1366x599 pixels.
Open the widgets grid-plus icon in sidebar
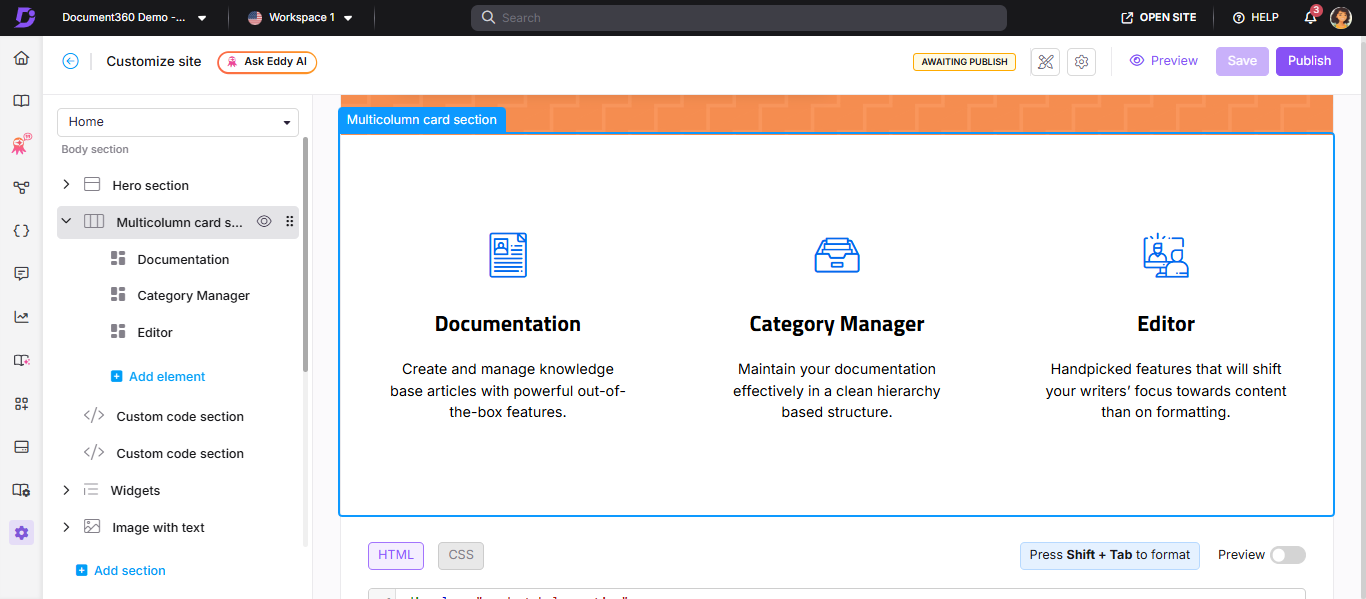point(21,403)
